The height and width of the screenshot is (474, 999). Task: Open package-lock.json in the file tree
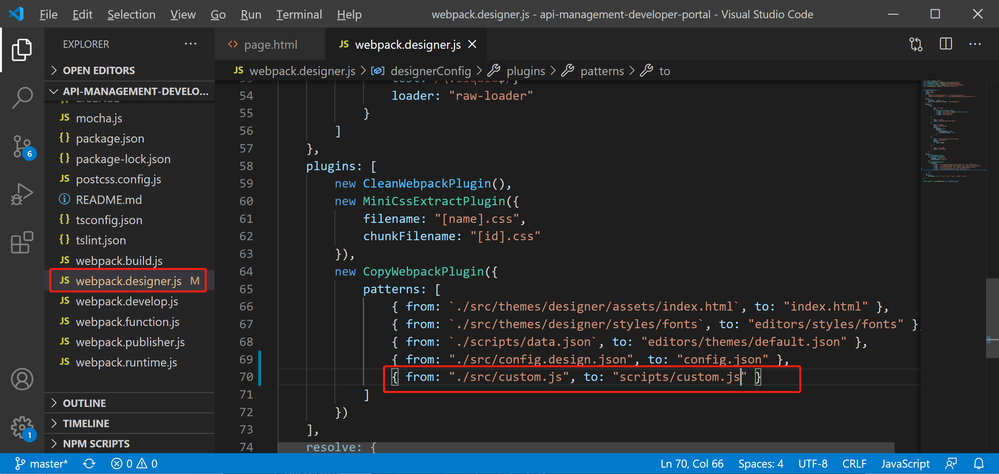tap(130, 159)
